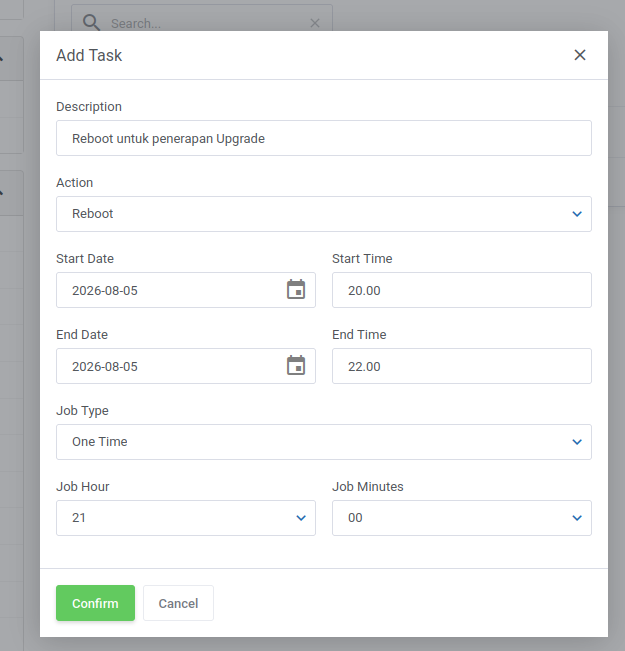Open the Job Minutes dropdown showing 00
This screenshot has height=651, width=625.
462,518
